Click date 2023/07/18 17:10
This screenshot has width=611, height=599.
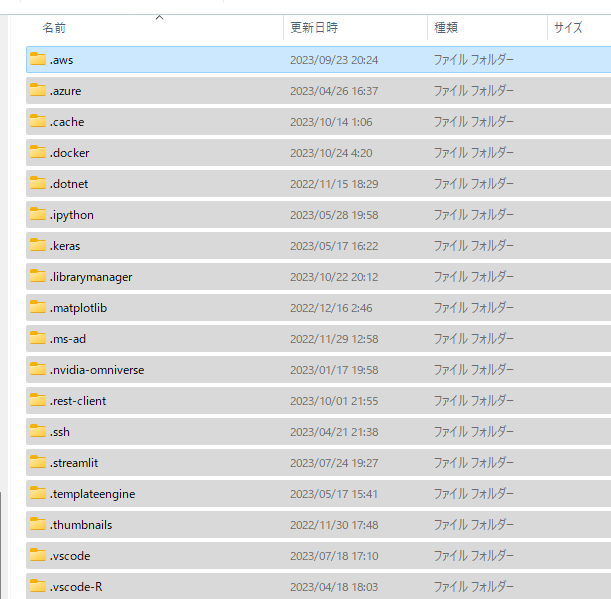(x=334, y=556)
